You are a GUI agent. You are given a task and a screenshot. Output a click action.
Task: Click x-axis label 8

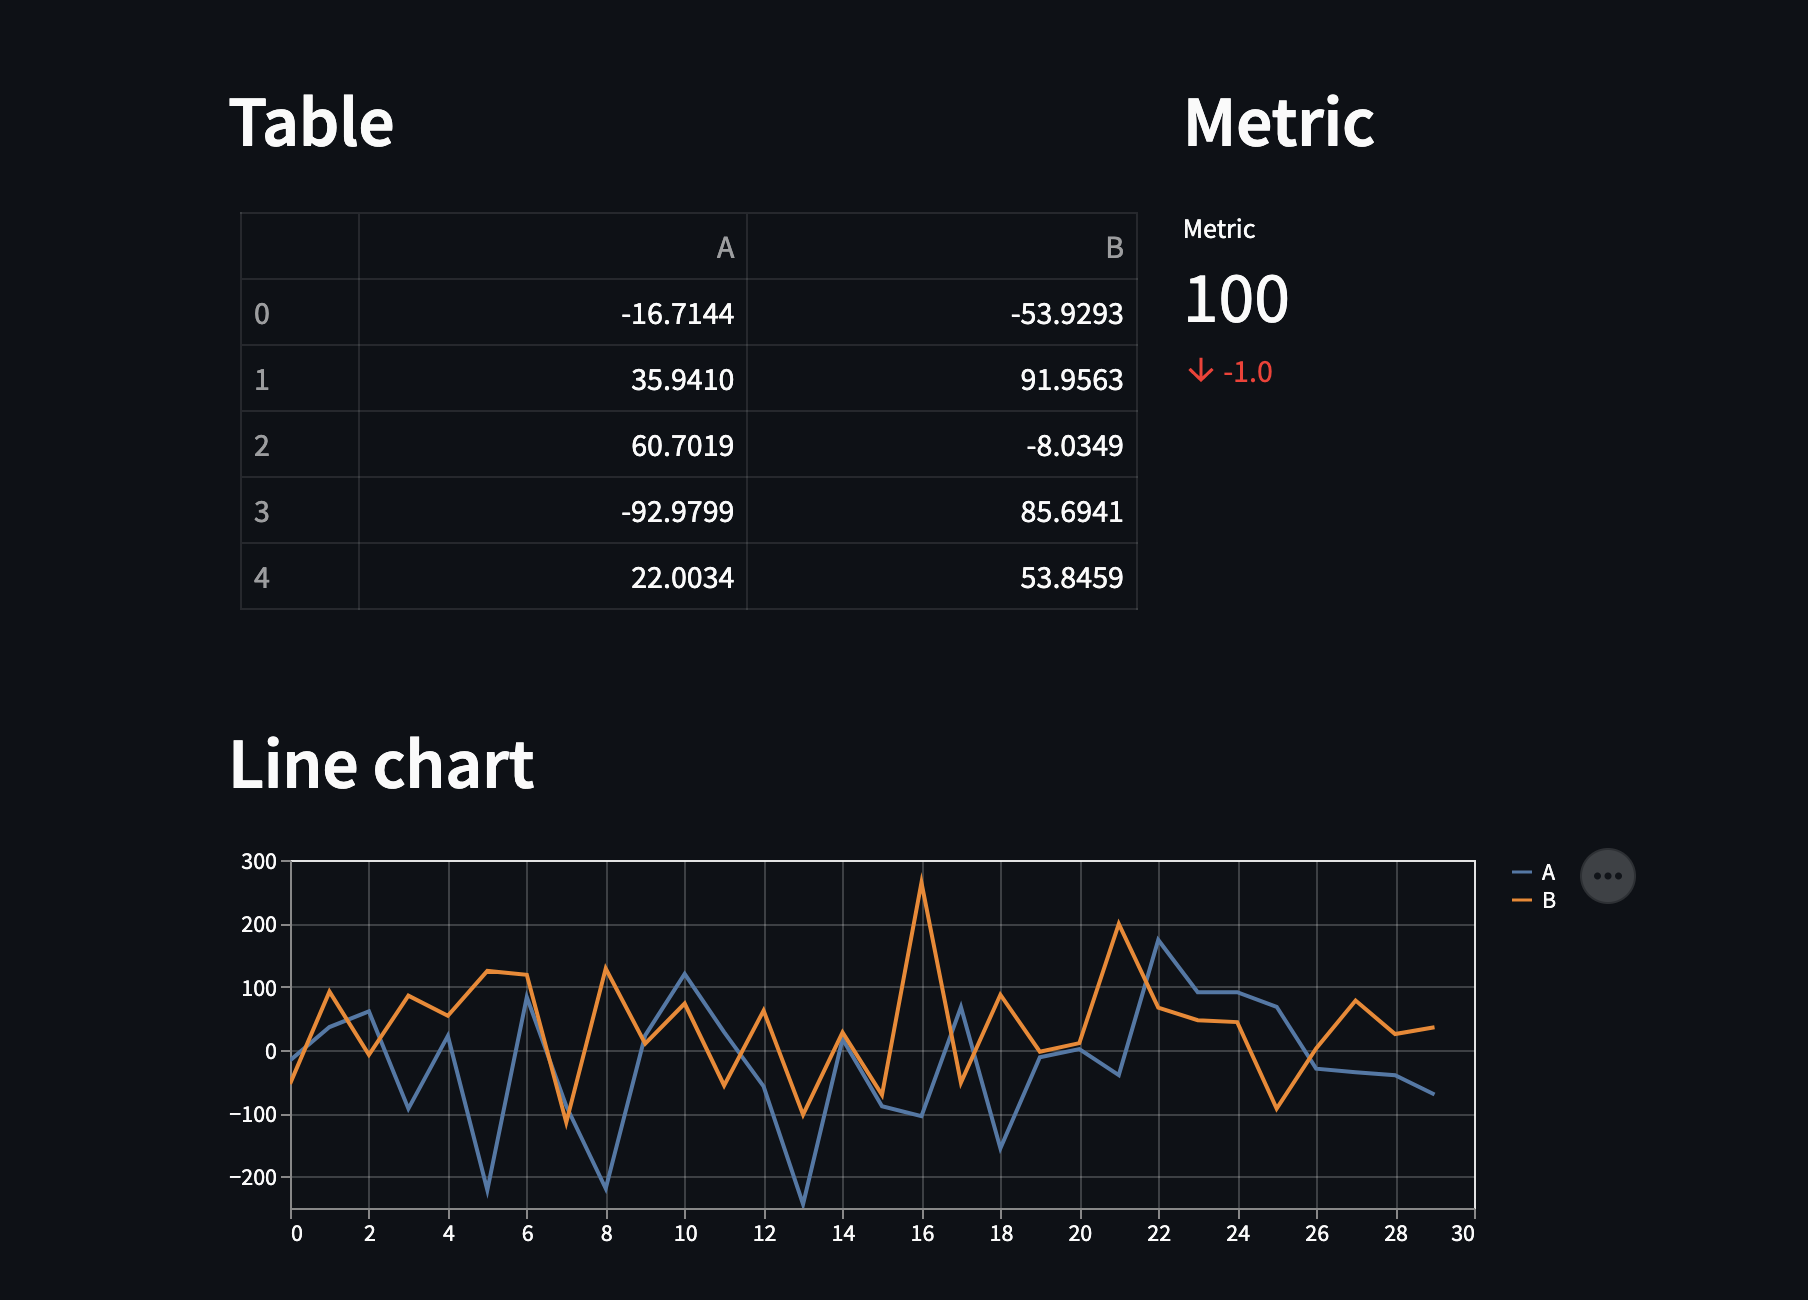click(x=606, y=1234)
